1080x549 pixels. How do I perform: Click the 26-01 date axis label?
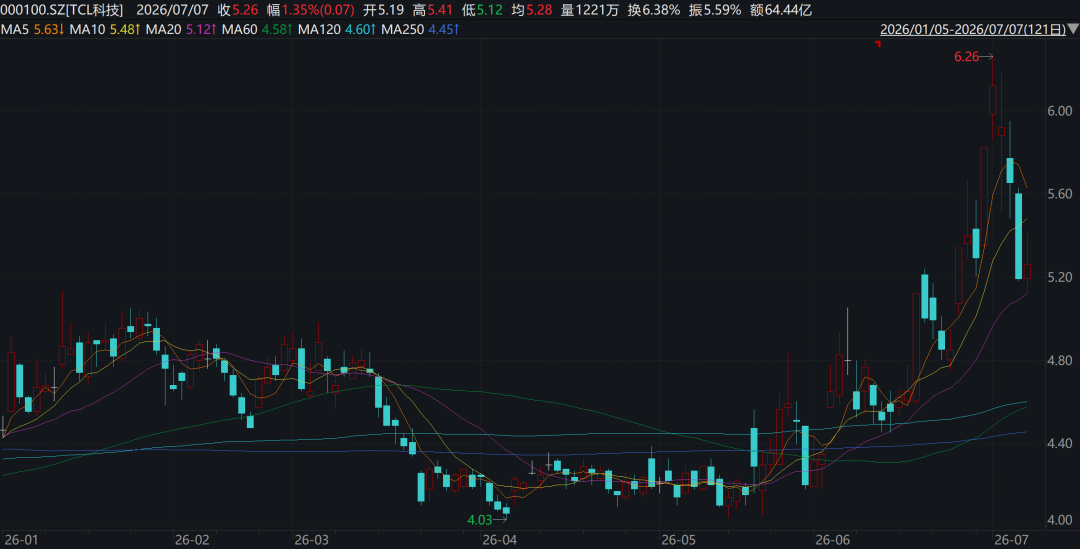[x=21, y=539]
